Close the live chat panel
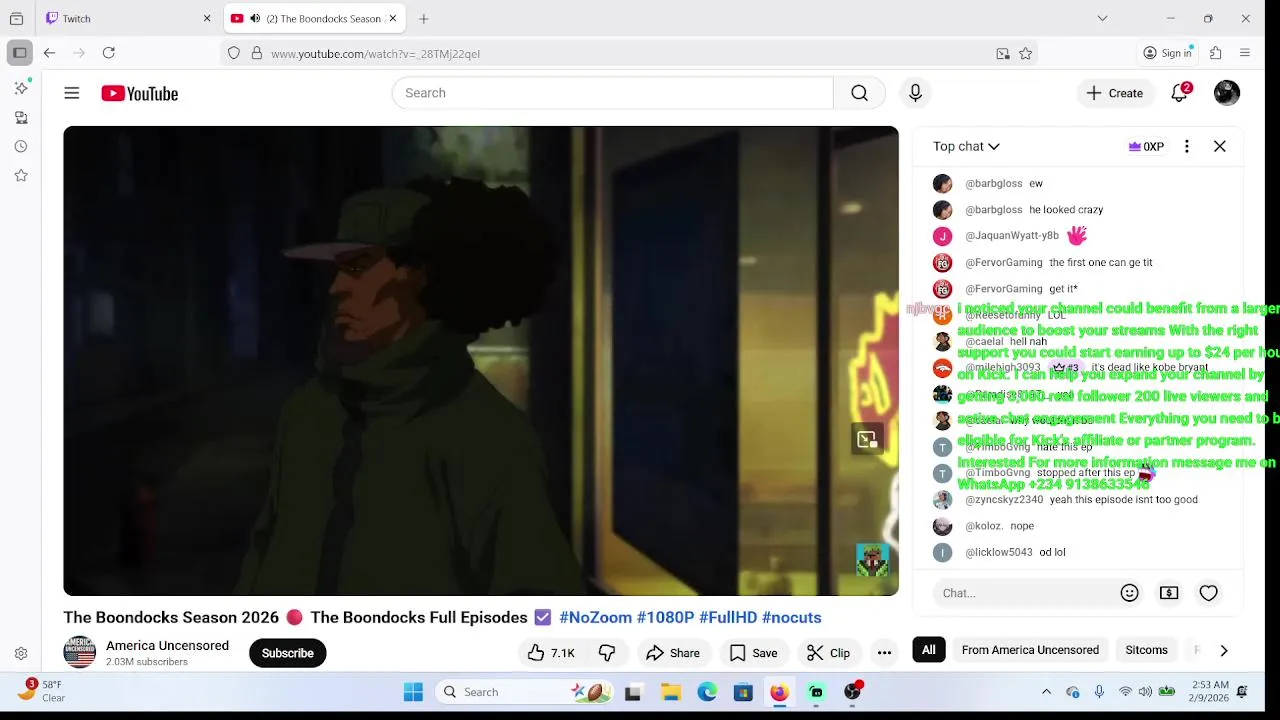Screen dimensions: 1280x720 [1220, 146]
